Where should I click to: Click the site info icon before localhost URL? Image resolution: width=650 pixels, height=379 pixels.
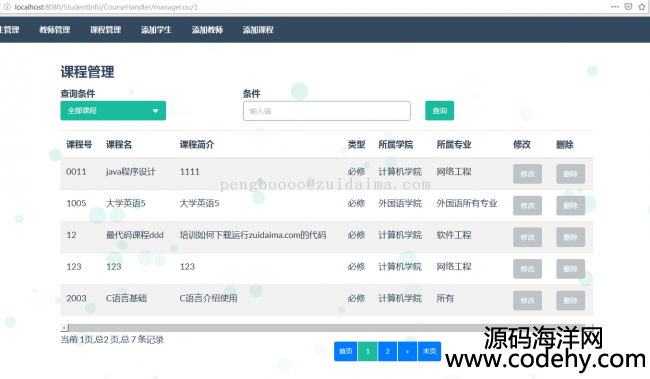click(7, 7)
